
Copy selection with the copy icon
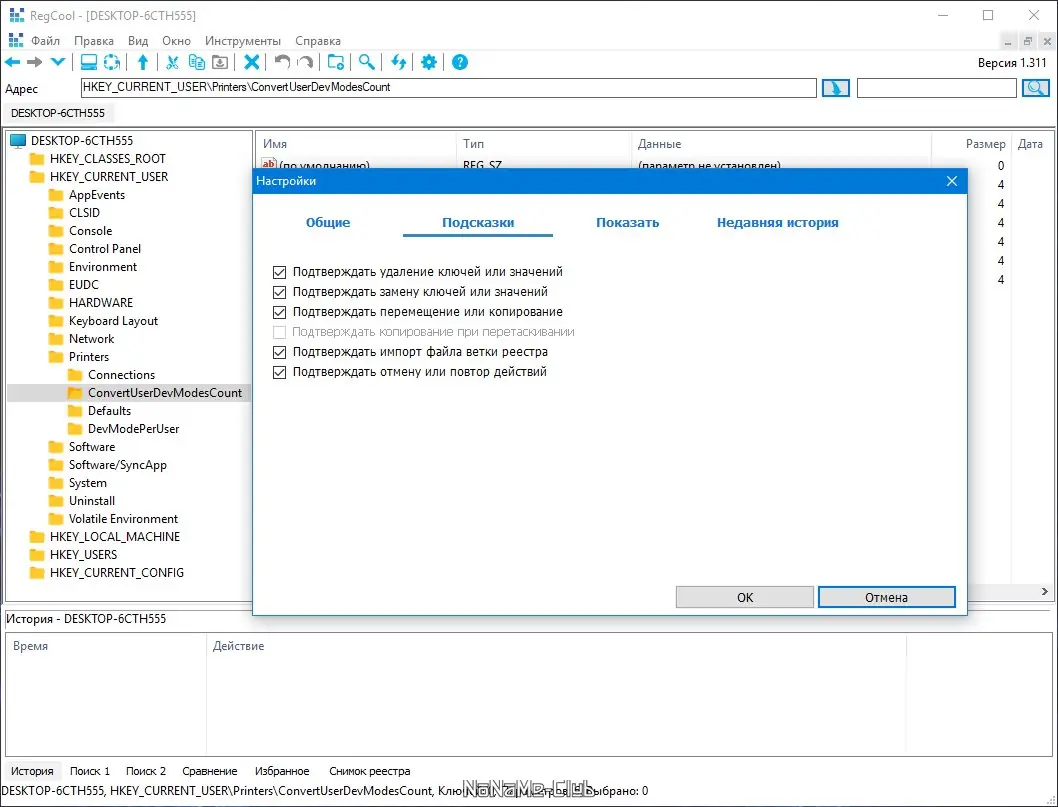[196, 62]
